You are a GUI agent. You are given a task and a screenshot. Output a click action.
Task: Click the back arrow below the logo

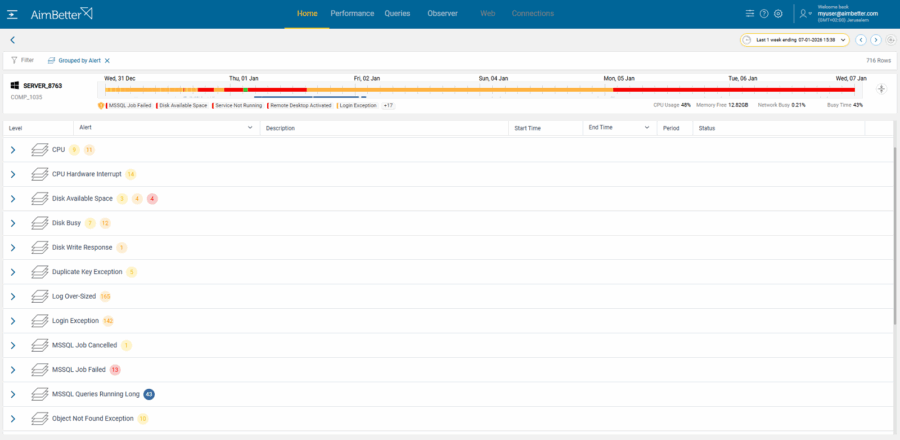(12, 40)
